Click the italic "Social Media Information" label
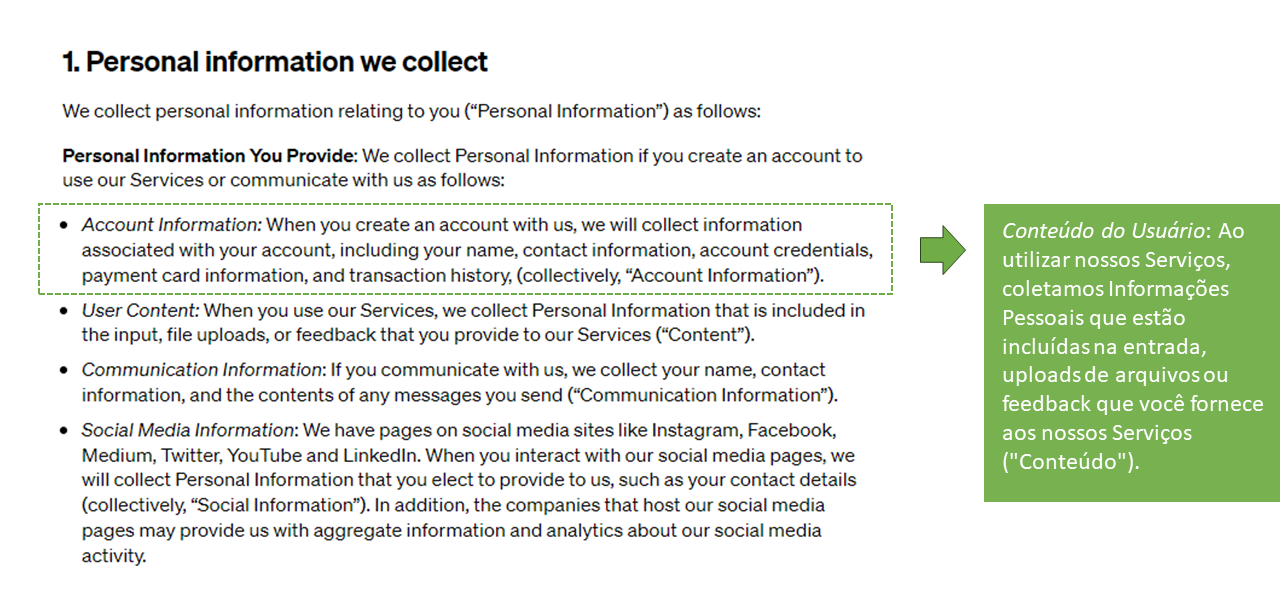Viewport: 1280px width, 593px height. pos(188,430)
